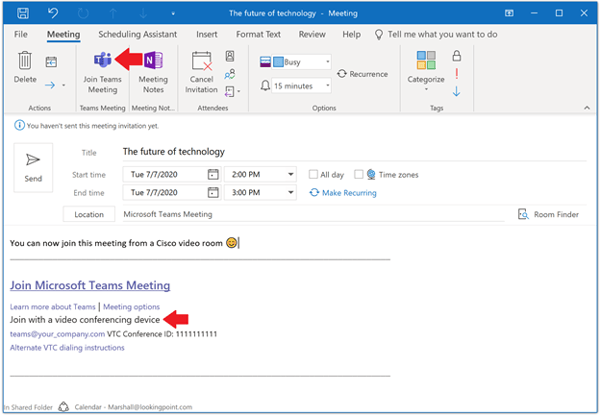Open the Review ribbon tab
Screen dimensions: 600x415
click(x=312, y=34)
